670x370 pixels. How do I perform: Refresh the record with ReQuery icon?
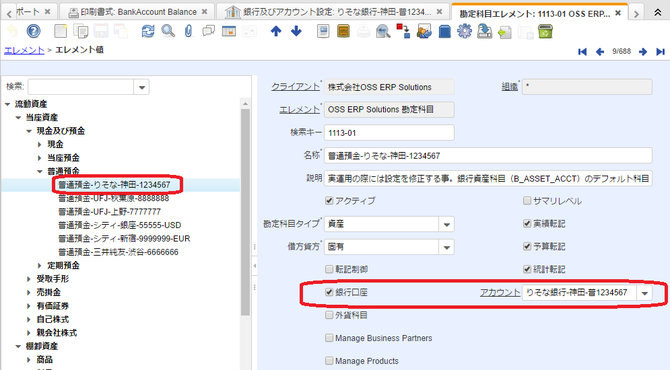[x=148, y=31]
